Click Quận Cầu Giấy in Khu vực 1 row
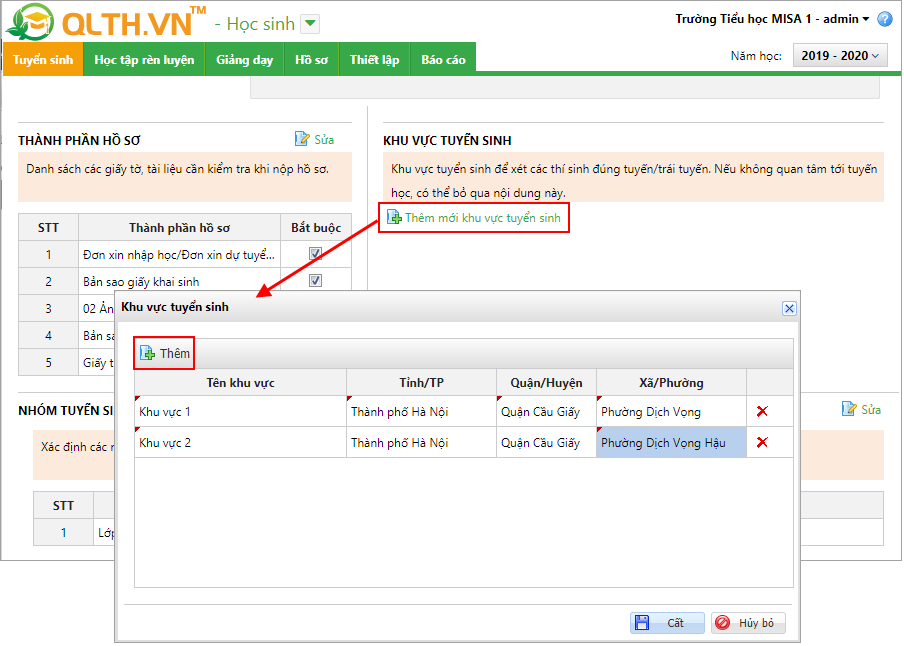 click(x=547, y=411)
